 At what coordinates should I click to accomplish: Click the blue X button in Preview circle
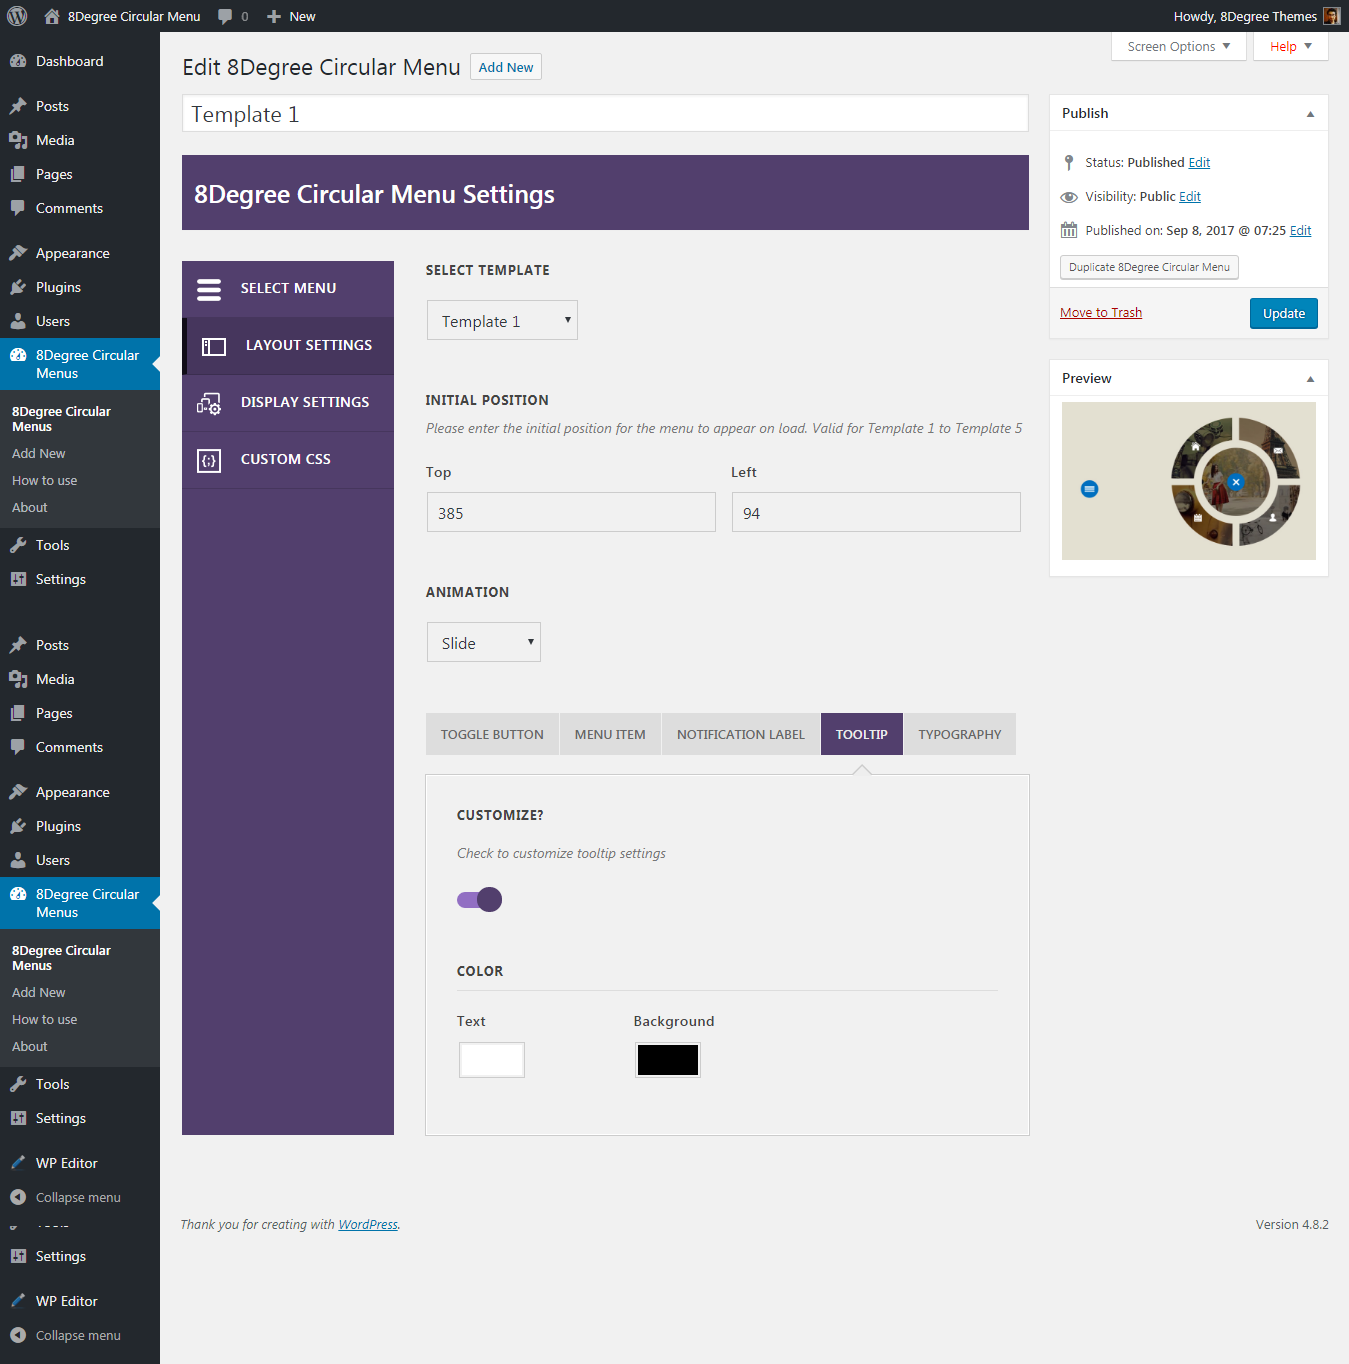coord(1236,482)
